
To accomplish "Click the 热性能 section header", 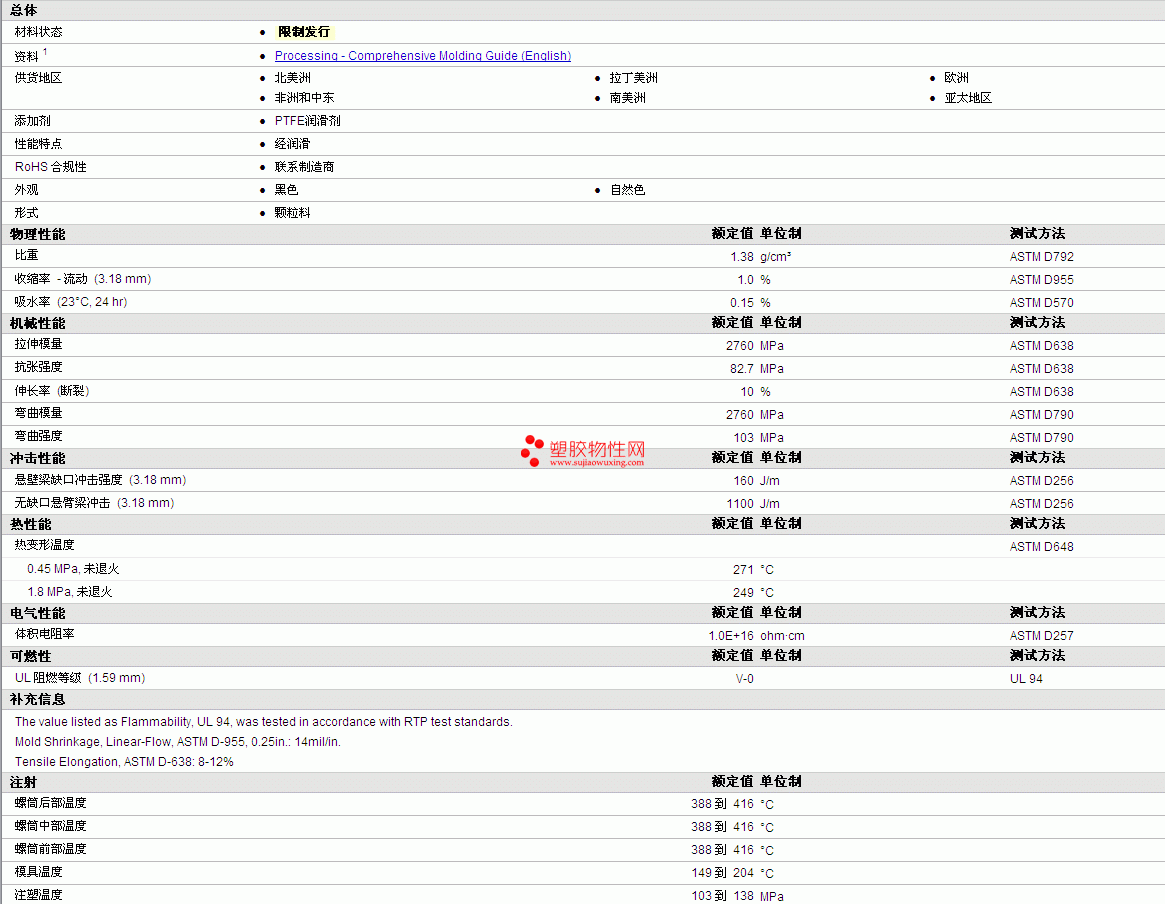I will click(31, 524).
